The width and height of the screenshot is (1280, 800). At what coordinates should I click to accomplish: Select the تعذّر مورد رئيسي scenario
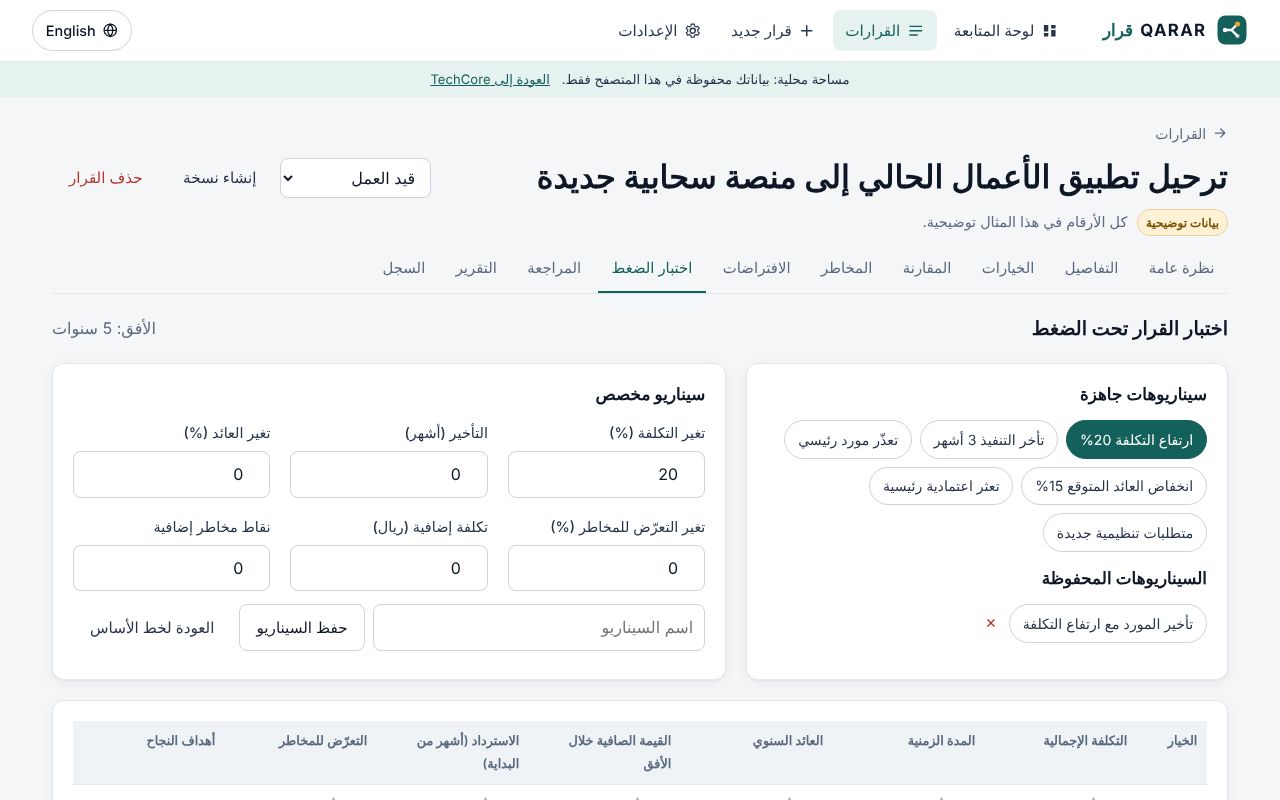click(x=848, y=439)
